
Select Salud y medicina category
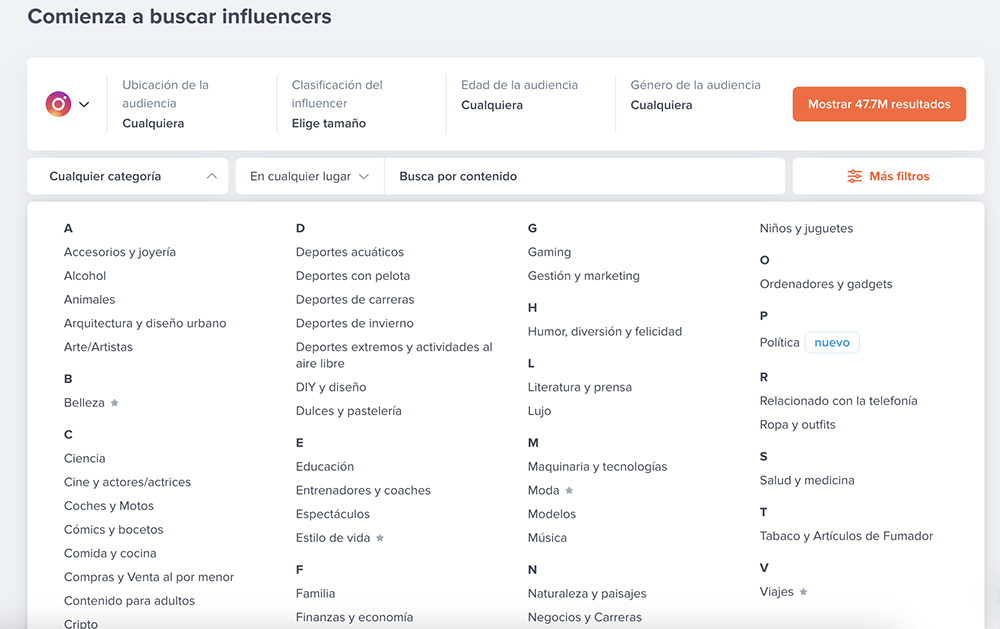coord(807,480)
